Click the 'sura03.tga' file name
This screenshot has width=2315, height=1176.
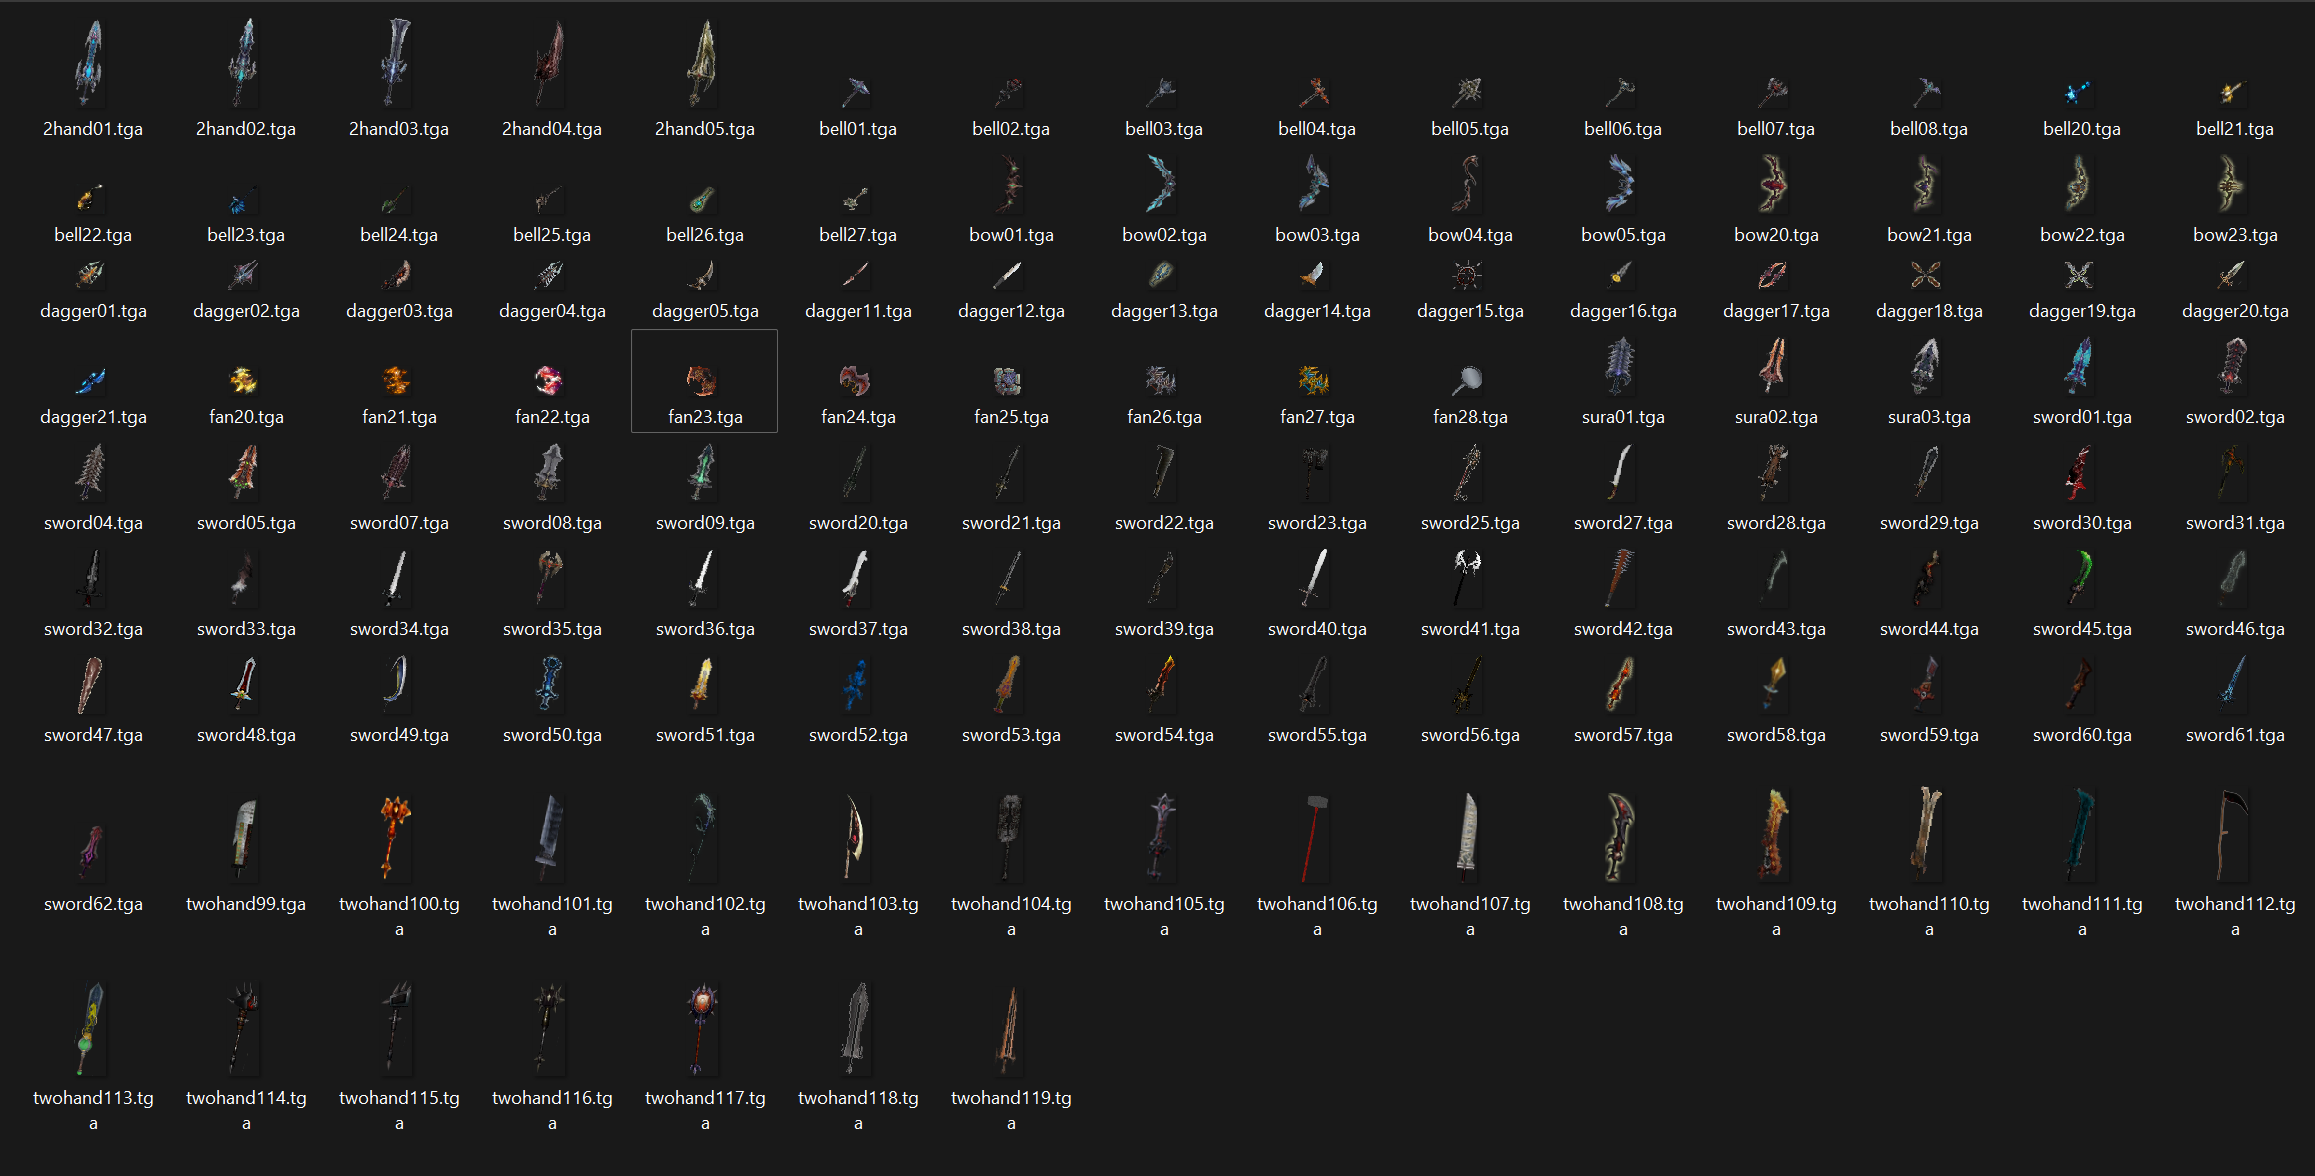tap(1929, 417)
